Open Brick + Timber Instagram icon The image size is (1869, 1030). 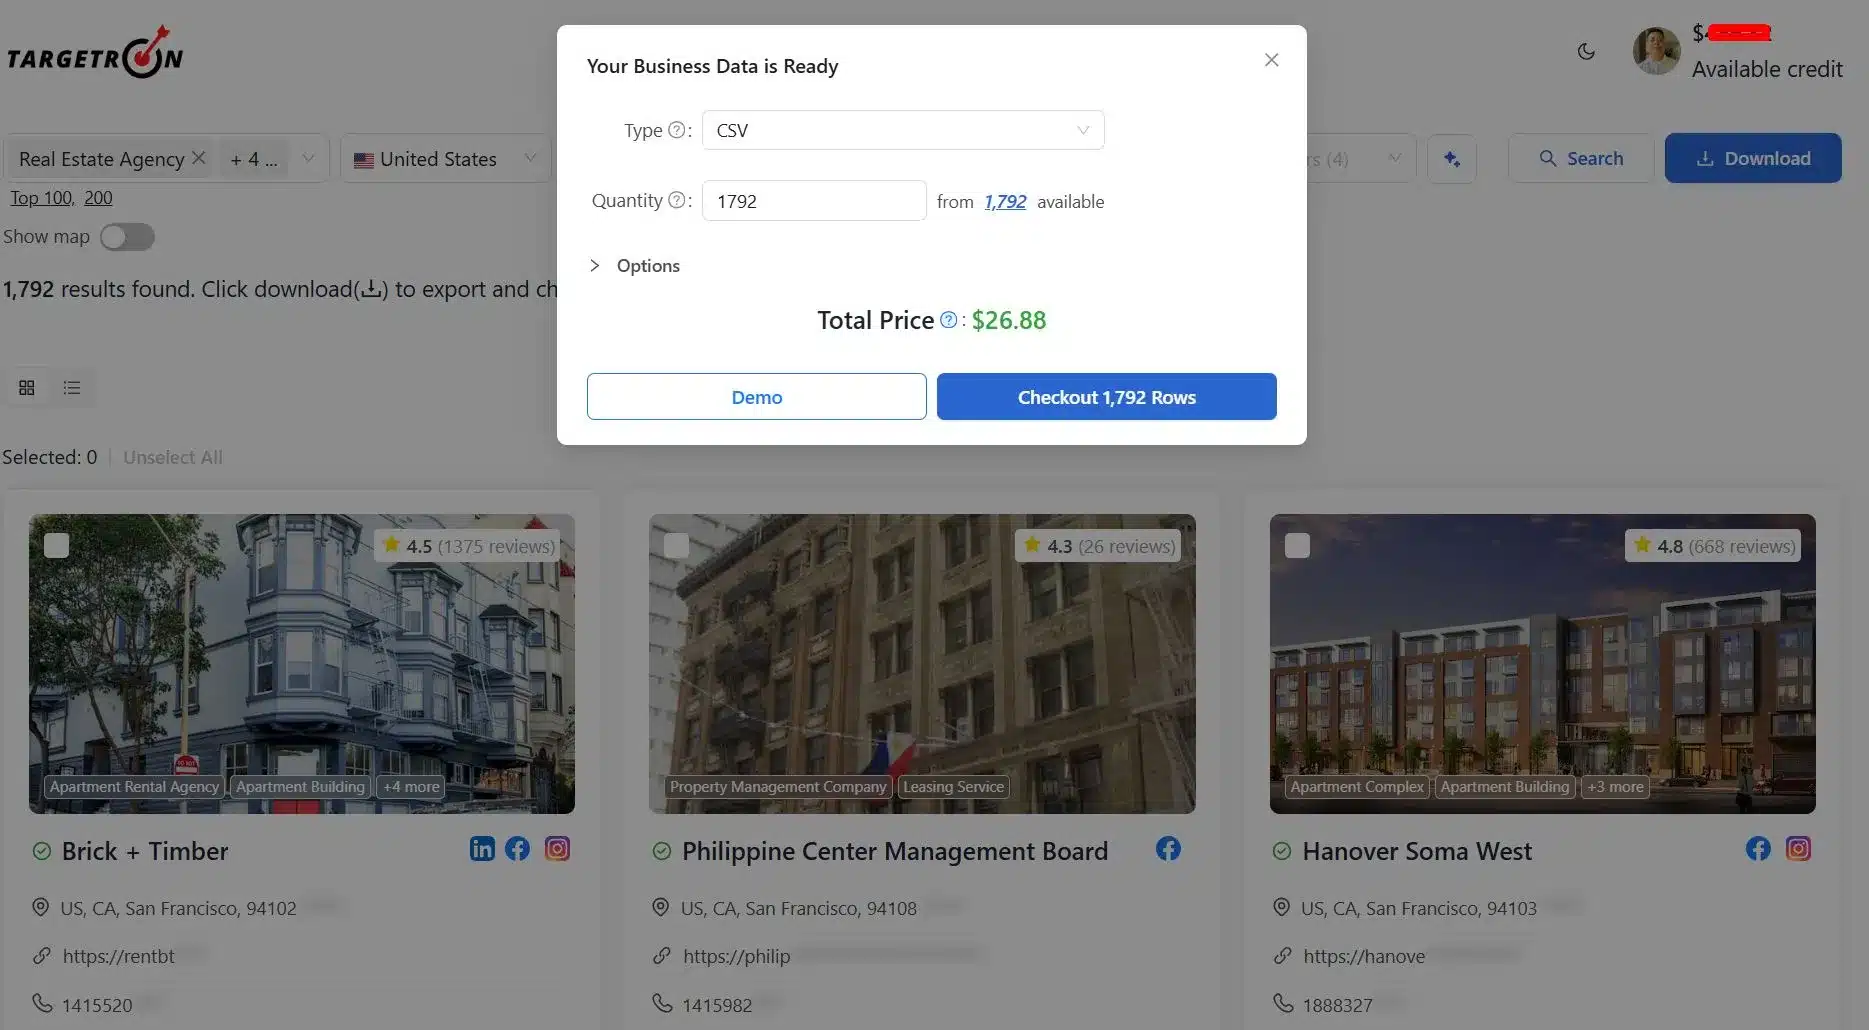557,849
